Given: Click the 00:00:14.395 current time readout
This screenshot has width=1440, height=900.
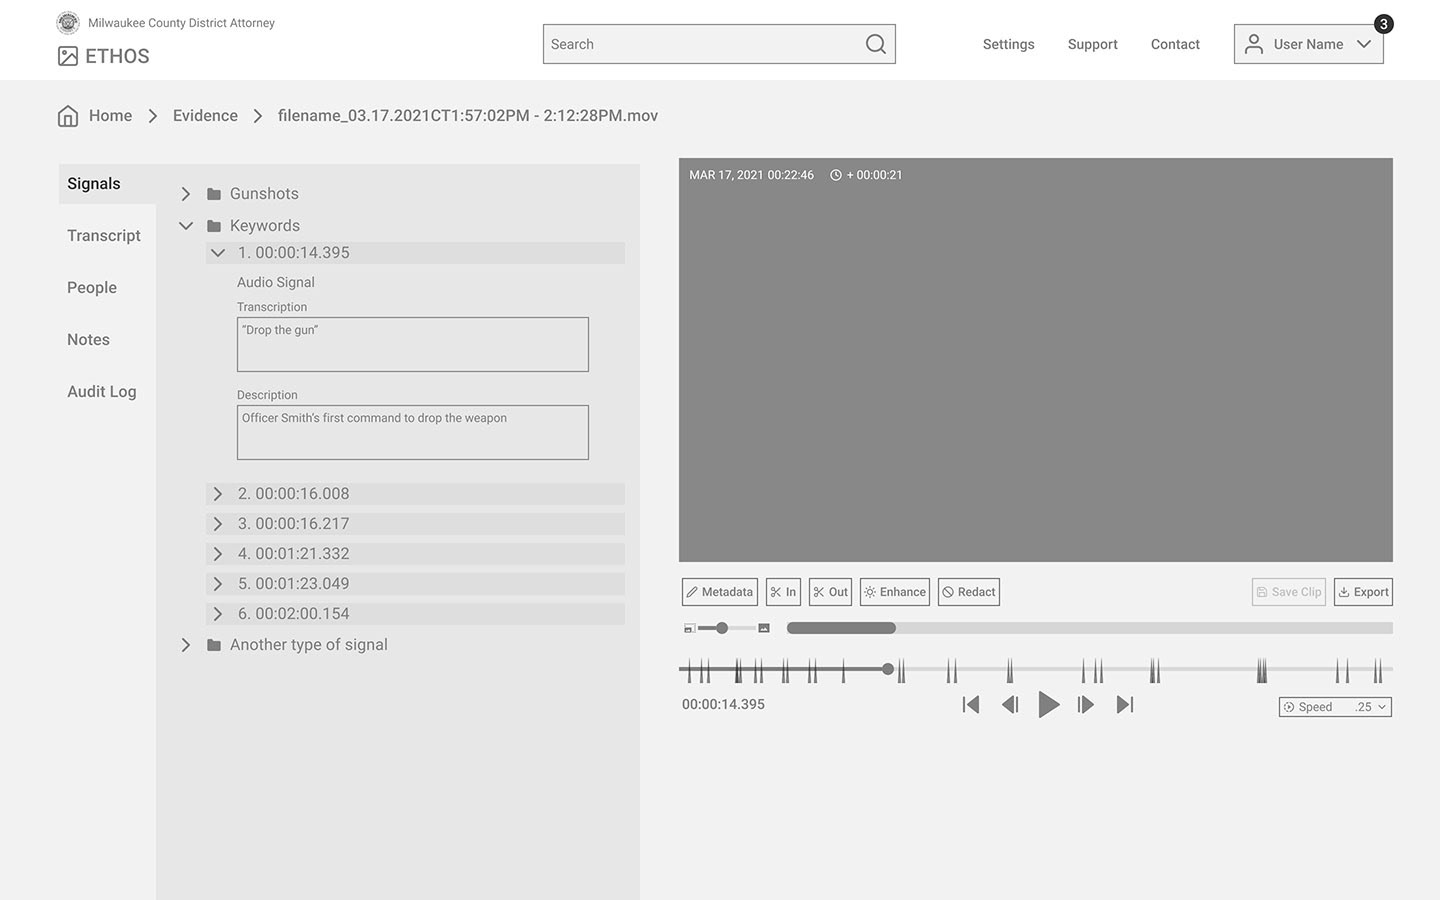Looking at the screenshot, I should pyautogui.click(x=723, y=705).
